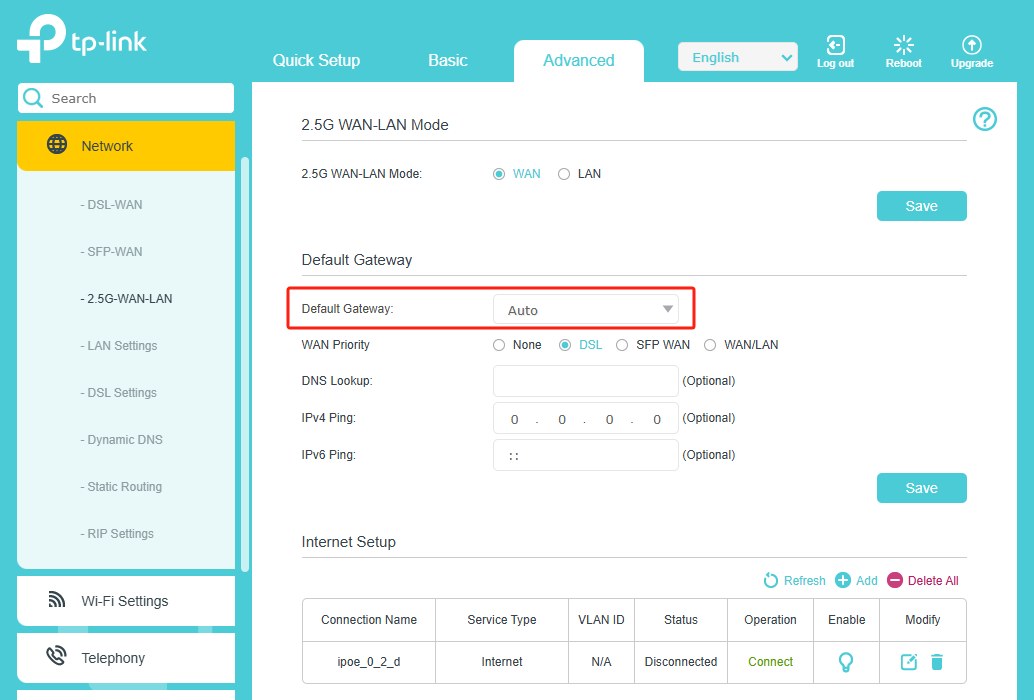This screenshot has width=1034, height=700.
Task: Select LAN for 2.5G WAN-LAN Mode
Action: (564, 174)
